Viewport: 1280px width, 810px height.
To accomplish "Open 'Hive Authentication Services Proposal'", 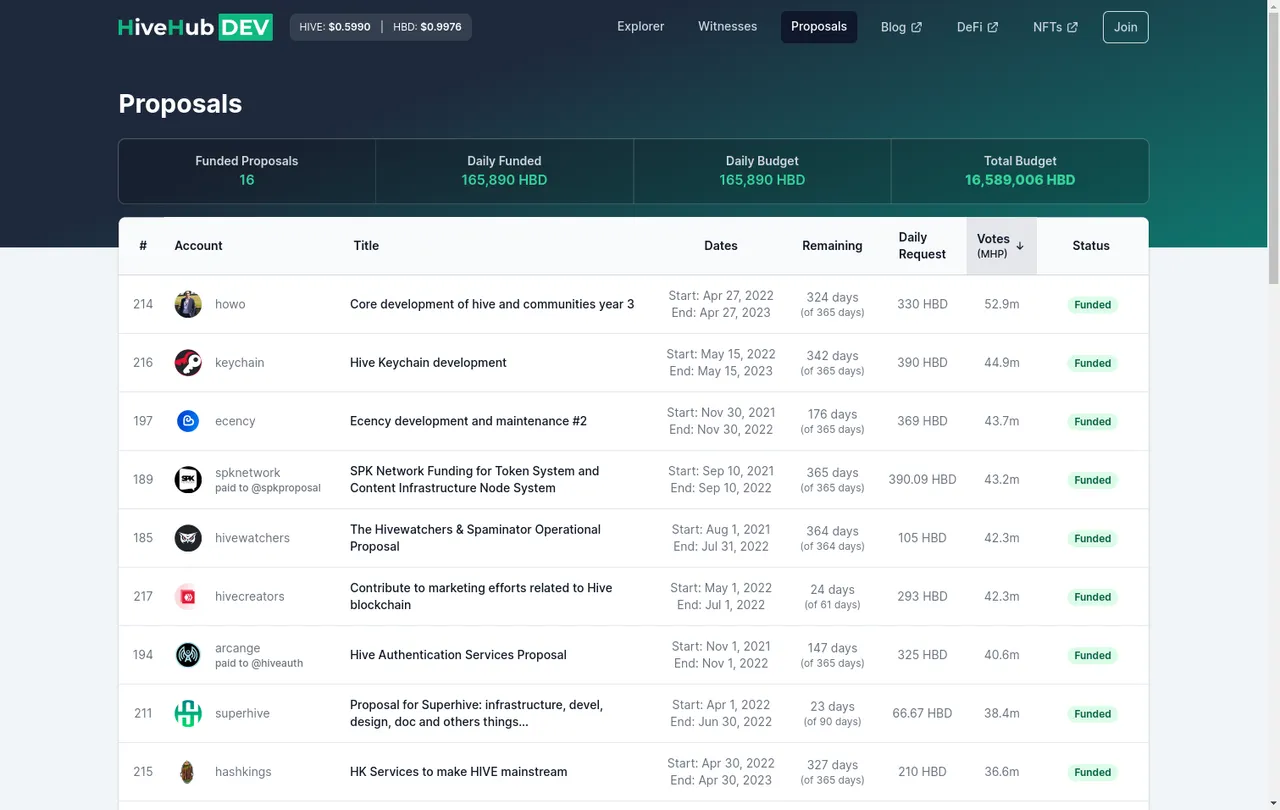I will click(x=458, y=655).
